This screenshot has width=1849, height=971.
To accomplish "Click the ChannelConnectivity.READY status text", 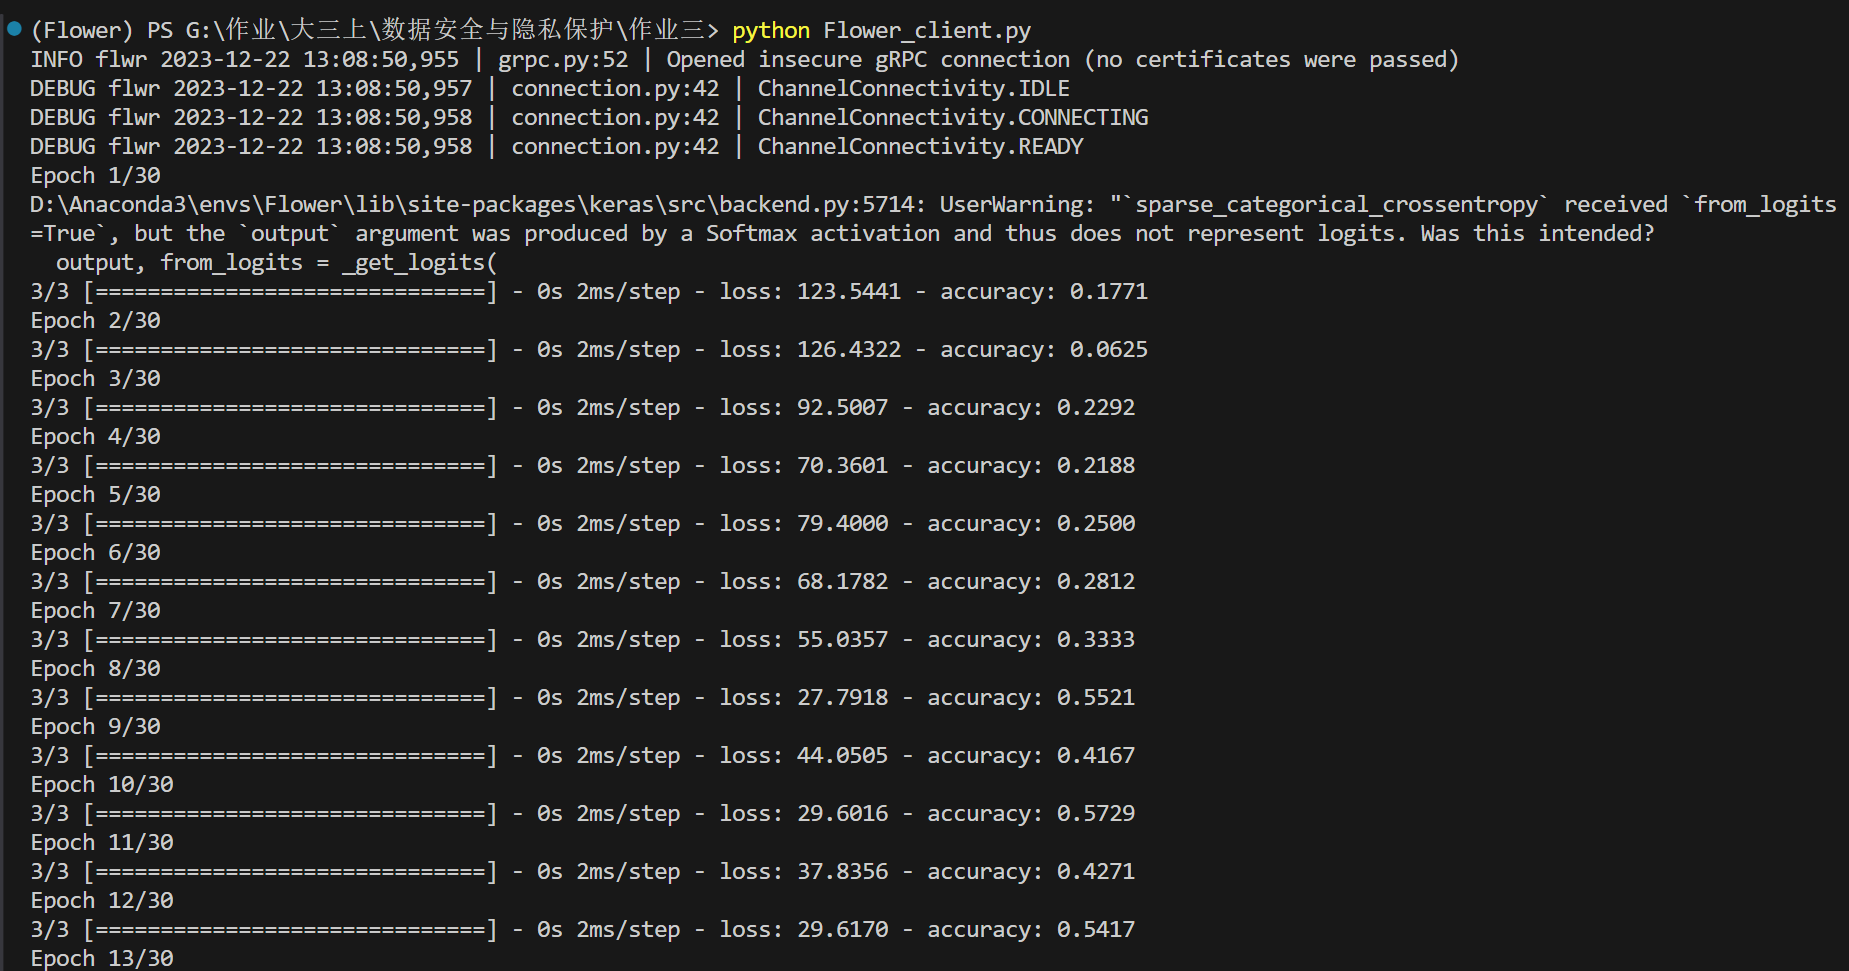I will pyautogui.click(x=920, y=147).
